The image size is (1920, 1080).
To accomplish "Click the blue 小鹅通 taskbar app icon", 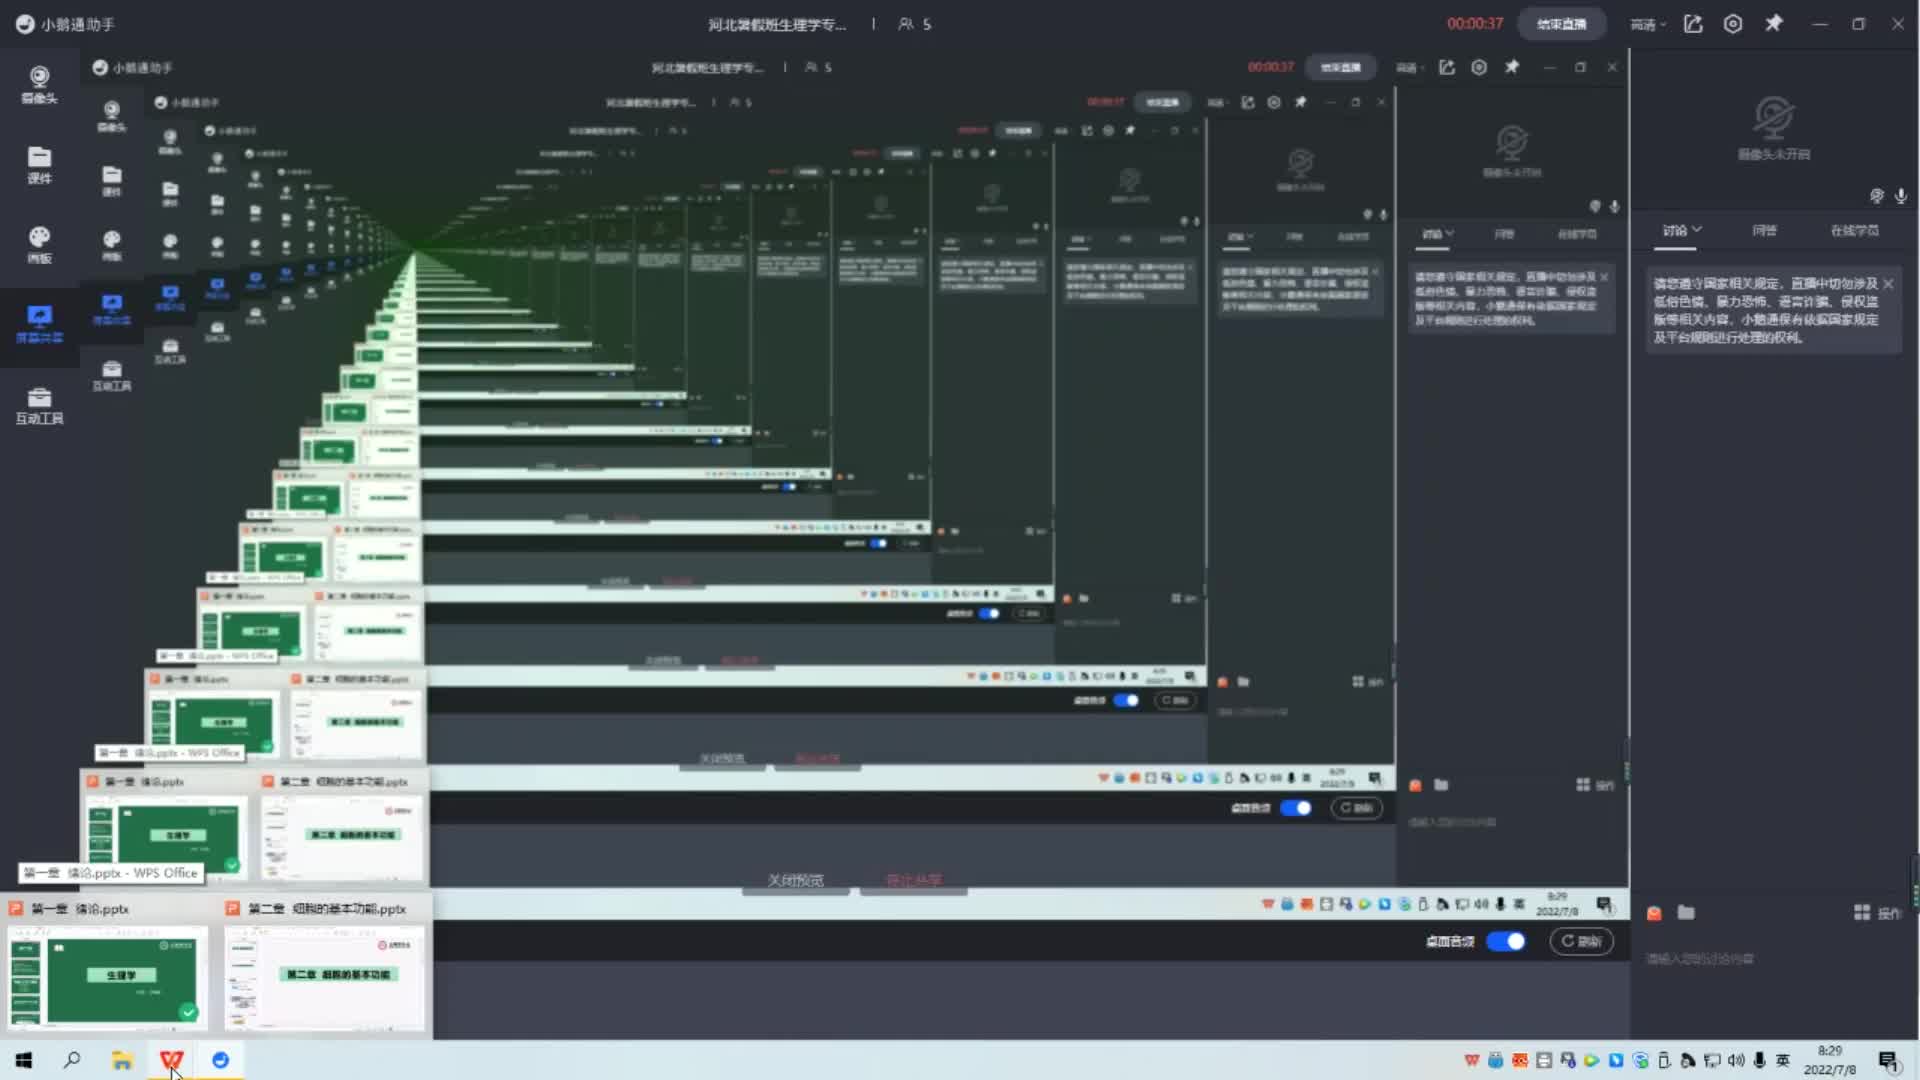I will point(220,1060).
